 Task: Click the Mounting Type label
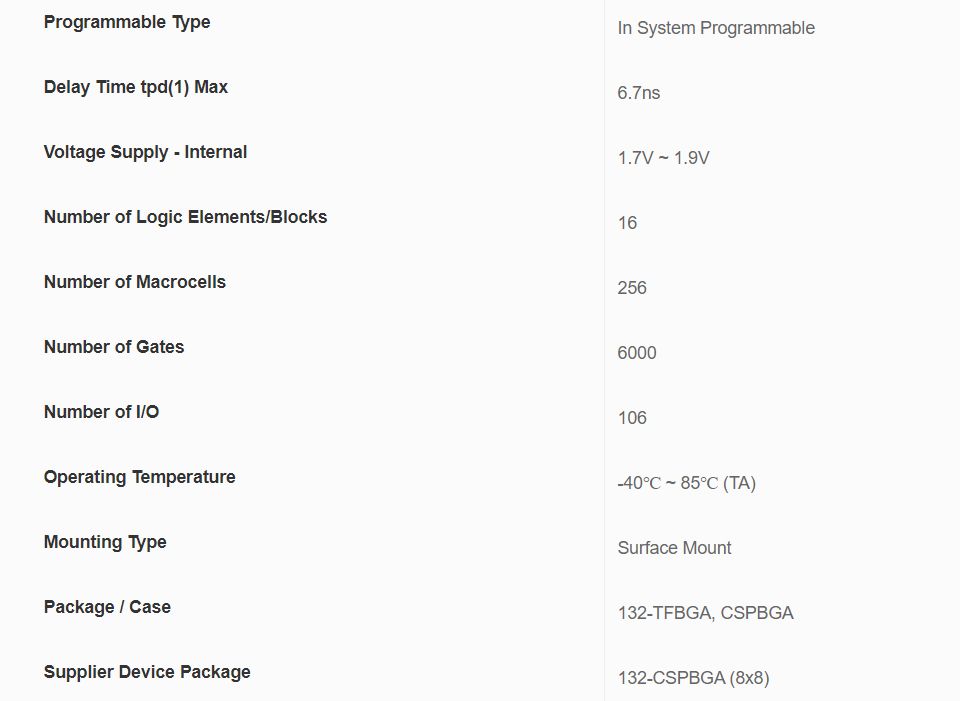pos(105,542)
